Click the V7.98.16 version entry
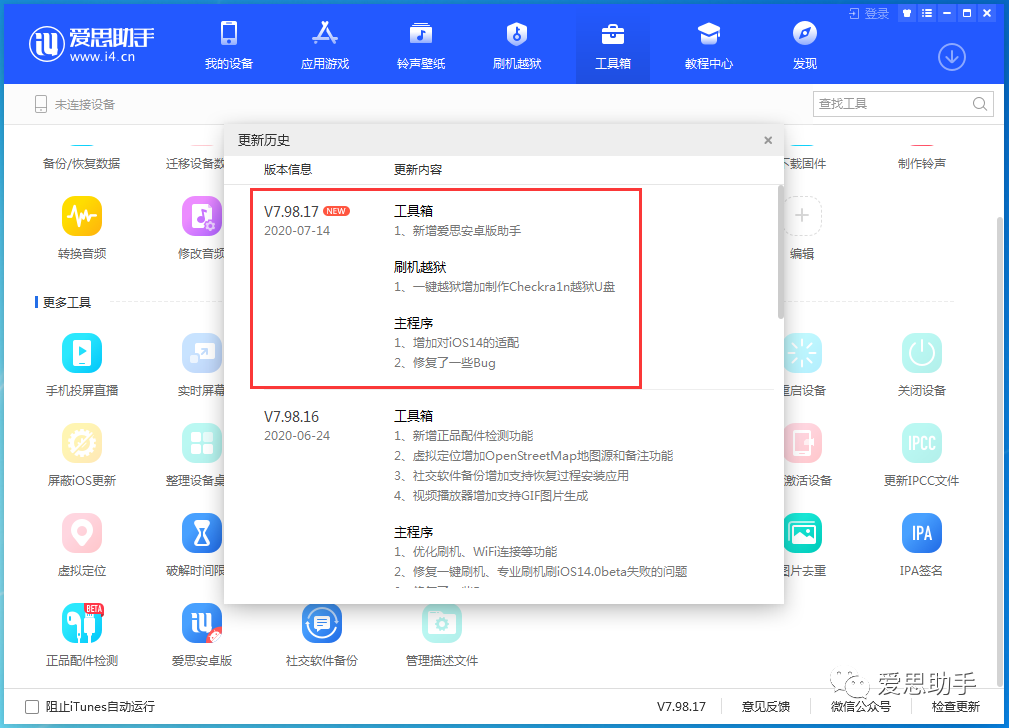Screen dimensions: 1009x728 tap(291, 416)
